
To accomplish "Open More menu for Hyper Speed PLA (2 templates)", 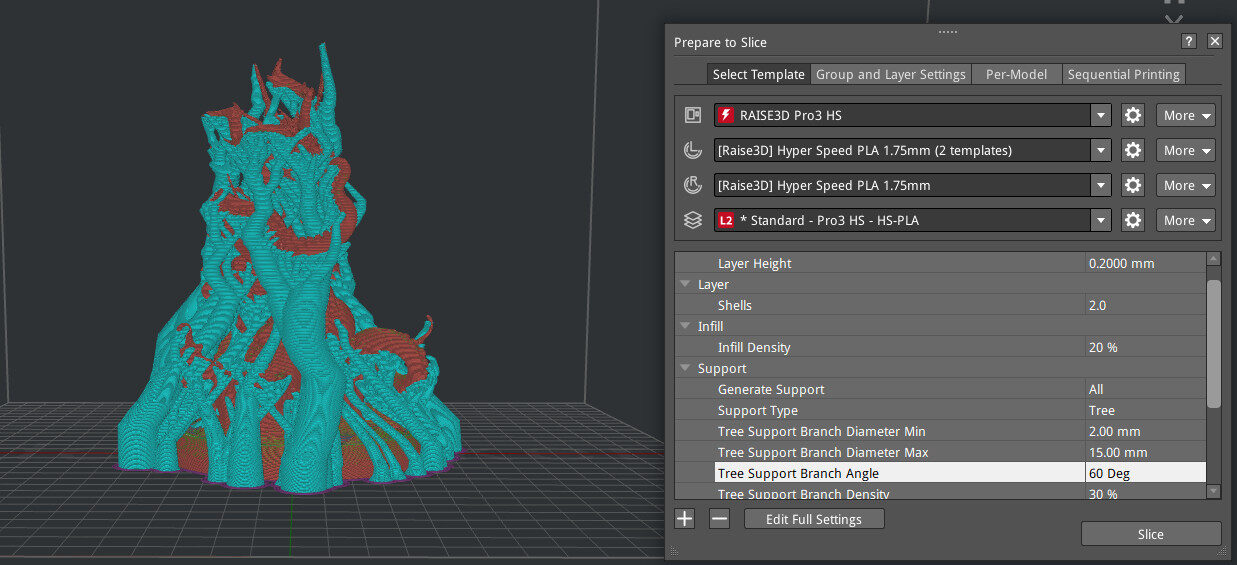I will coord(1186,150).
